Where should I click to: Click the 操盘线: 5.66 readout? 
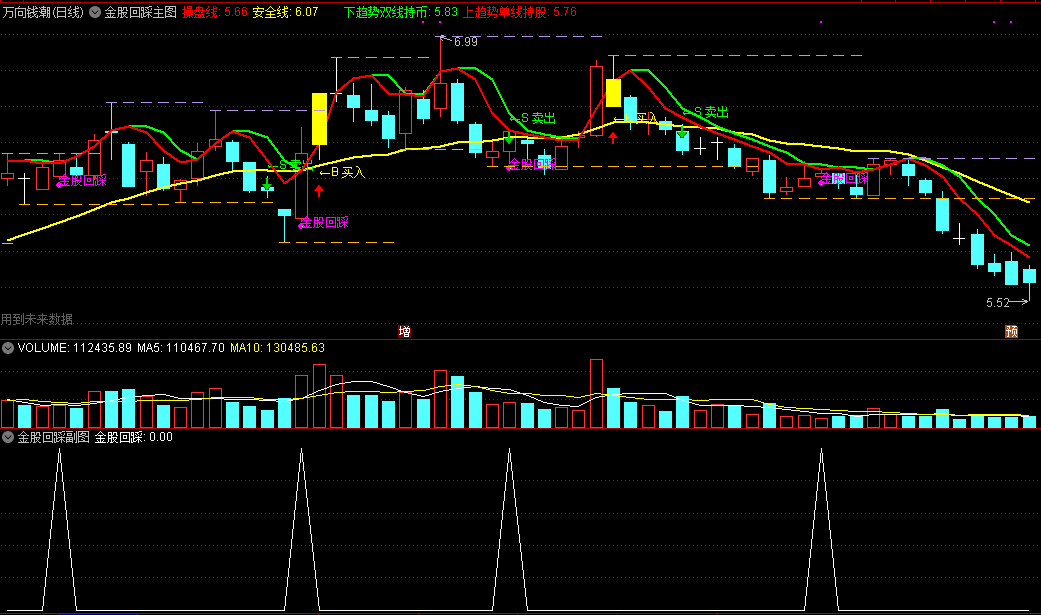[x=214, y=12]
